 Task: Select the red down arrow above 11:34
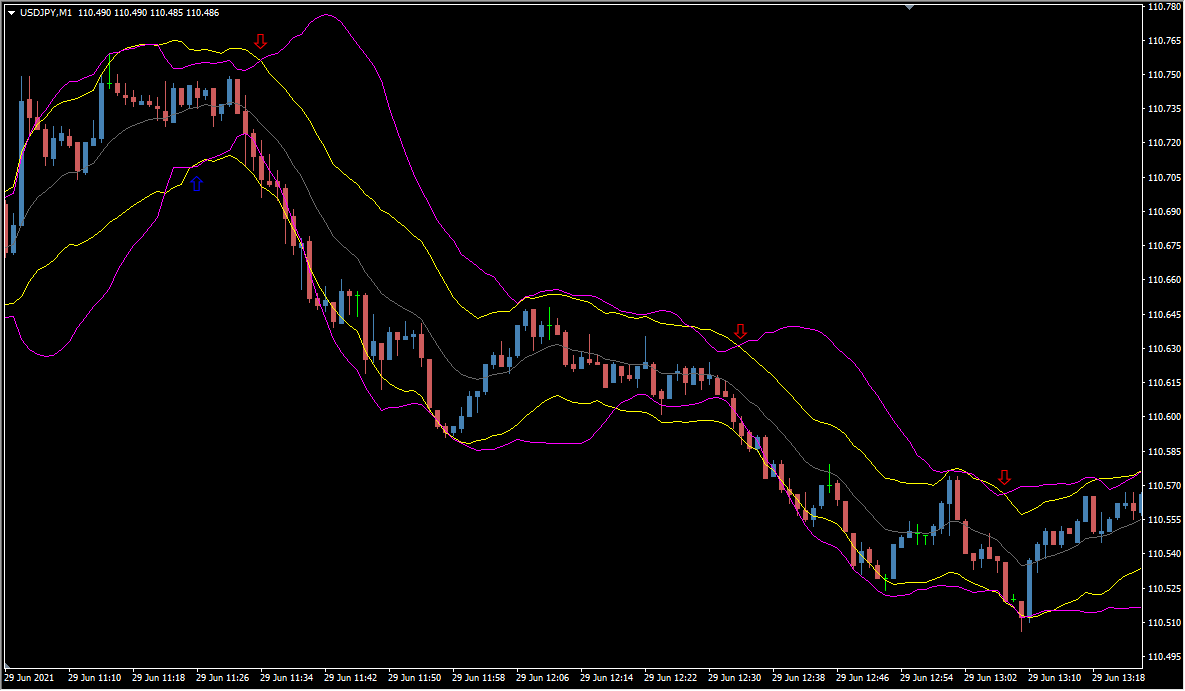tap(261, 41)
